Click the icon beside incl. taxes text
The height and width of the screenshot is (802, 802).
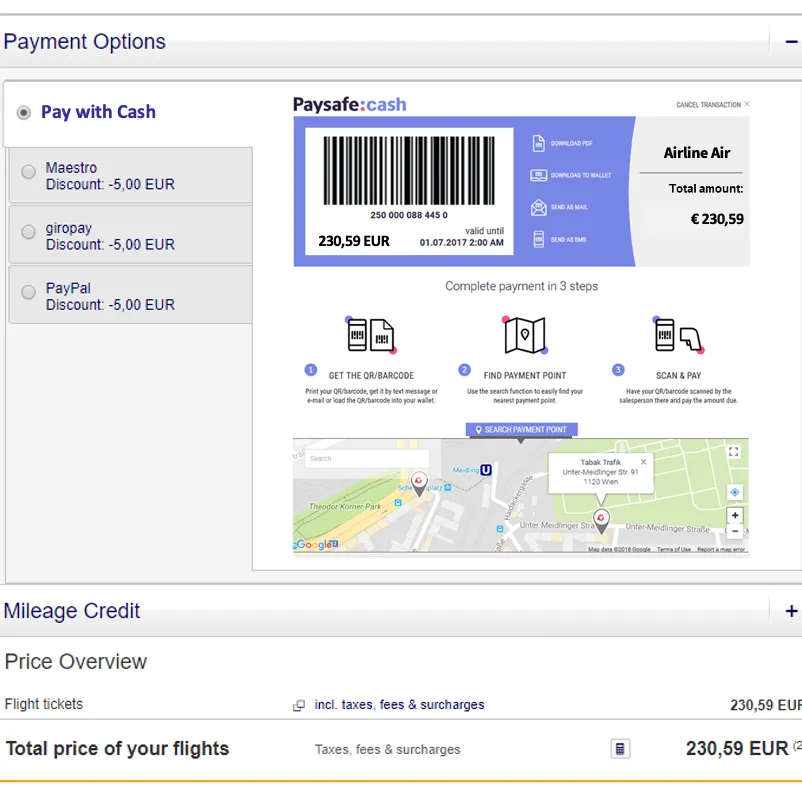[297, 705]
